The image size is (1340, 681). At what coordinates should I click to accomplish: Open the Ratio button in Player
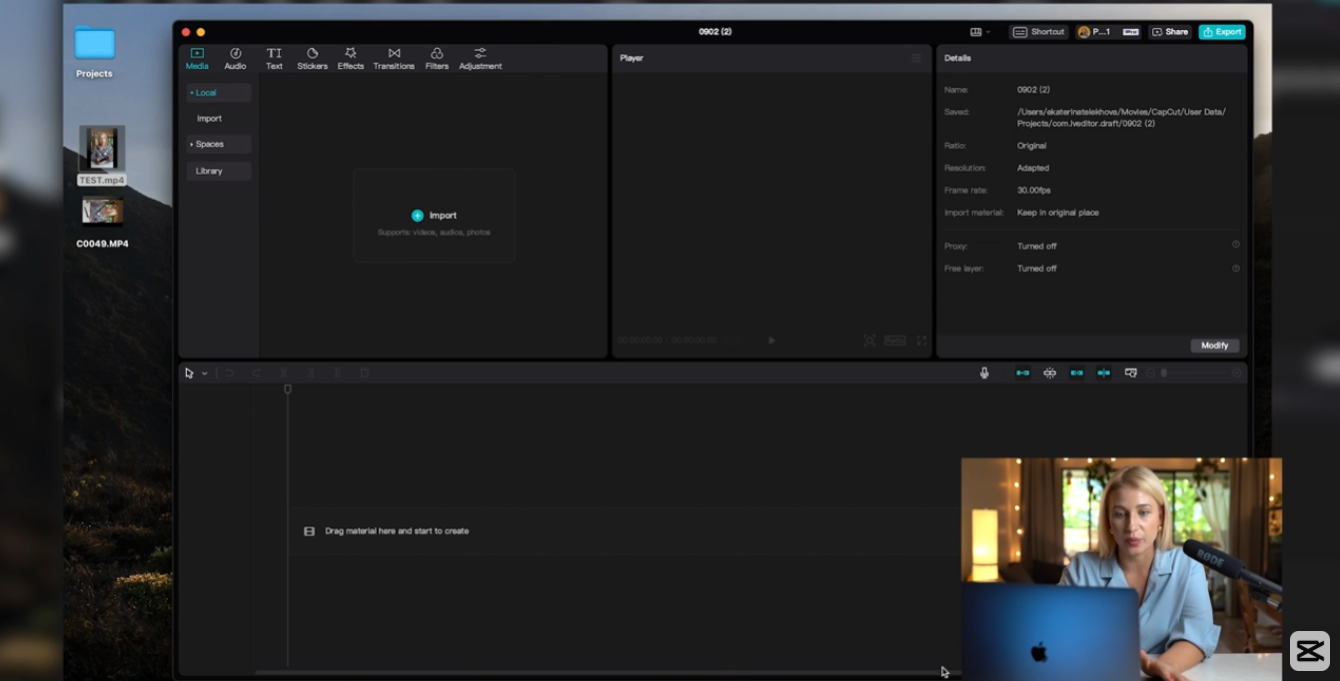click(x=895, y=340)
